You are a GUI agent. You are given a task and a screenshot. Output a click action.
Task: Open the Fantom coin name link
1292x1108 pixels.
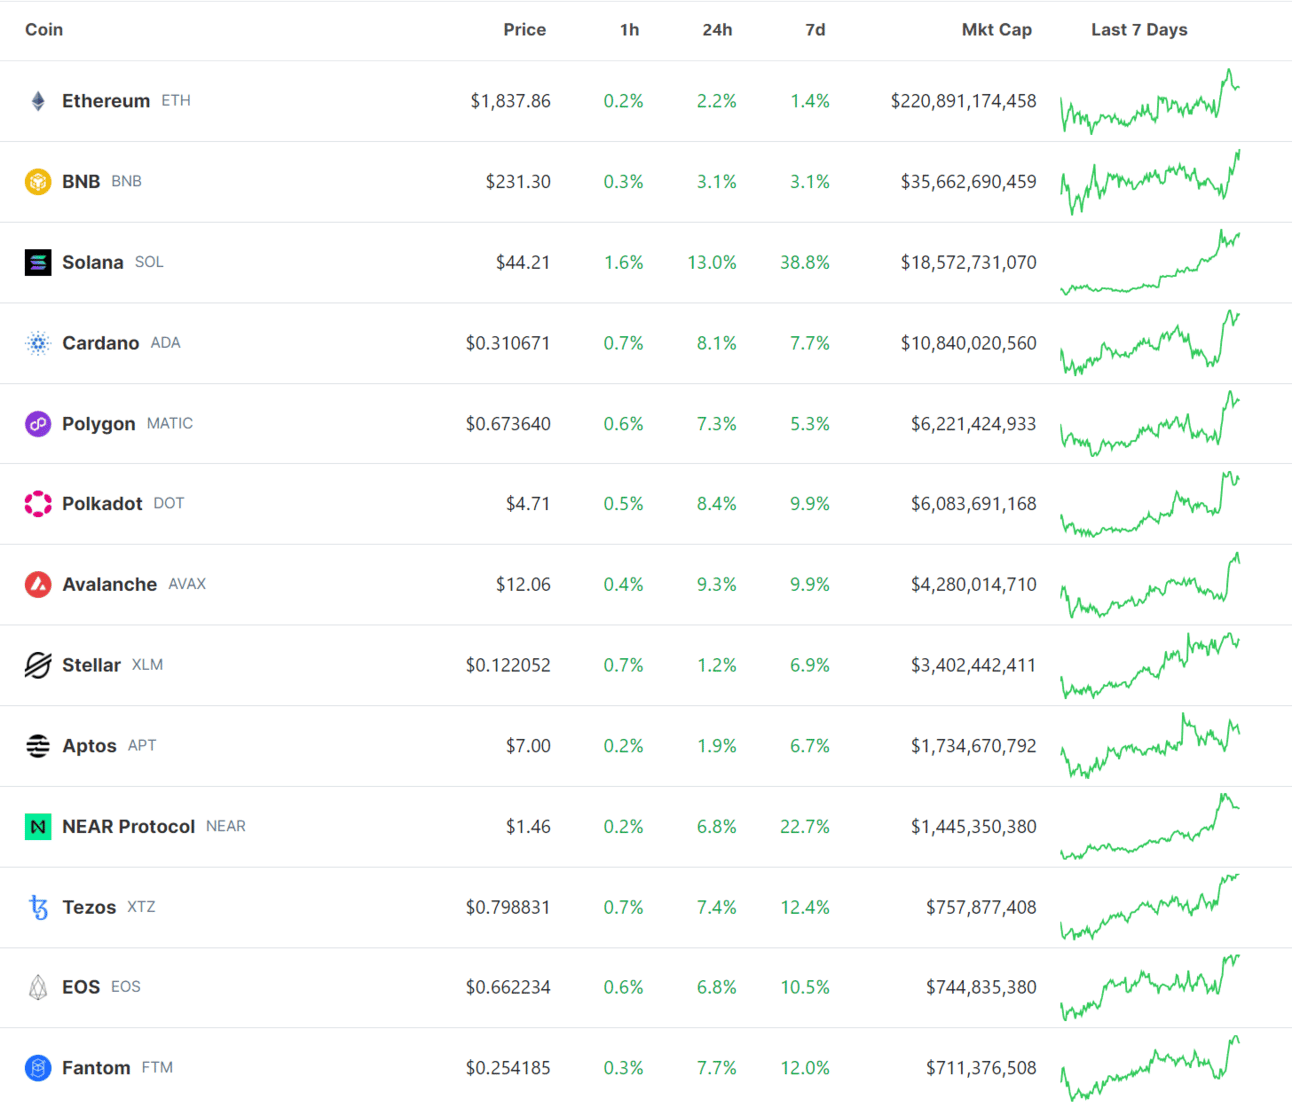pos(96,1068)
